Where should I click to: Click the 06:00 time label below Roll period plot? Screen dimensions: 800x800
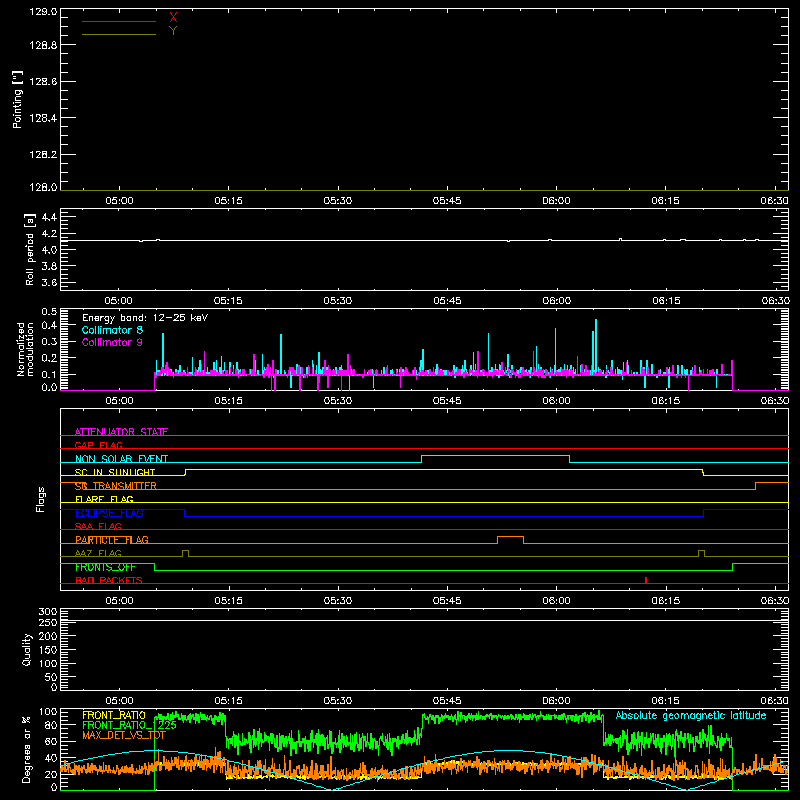click(557, 301)
